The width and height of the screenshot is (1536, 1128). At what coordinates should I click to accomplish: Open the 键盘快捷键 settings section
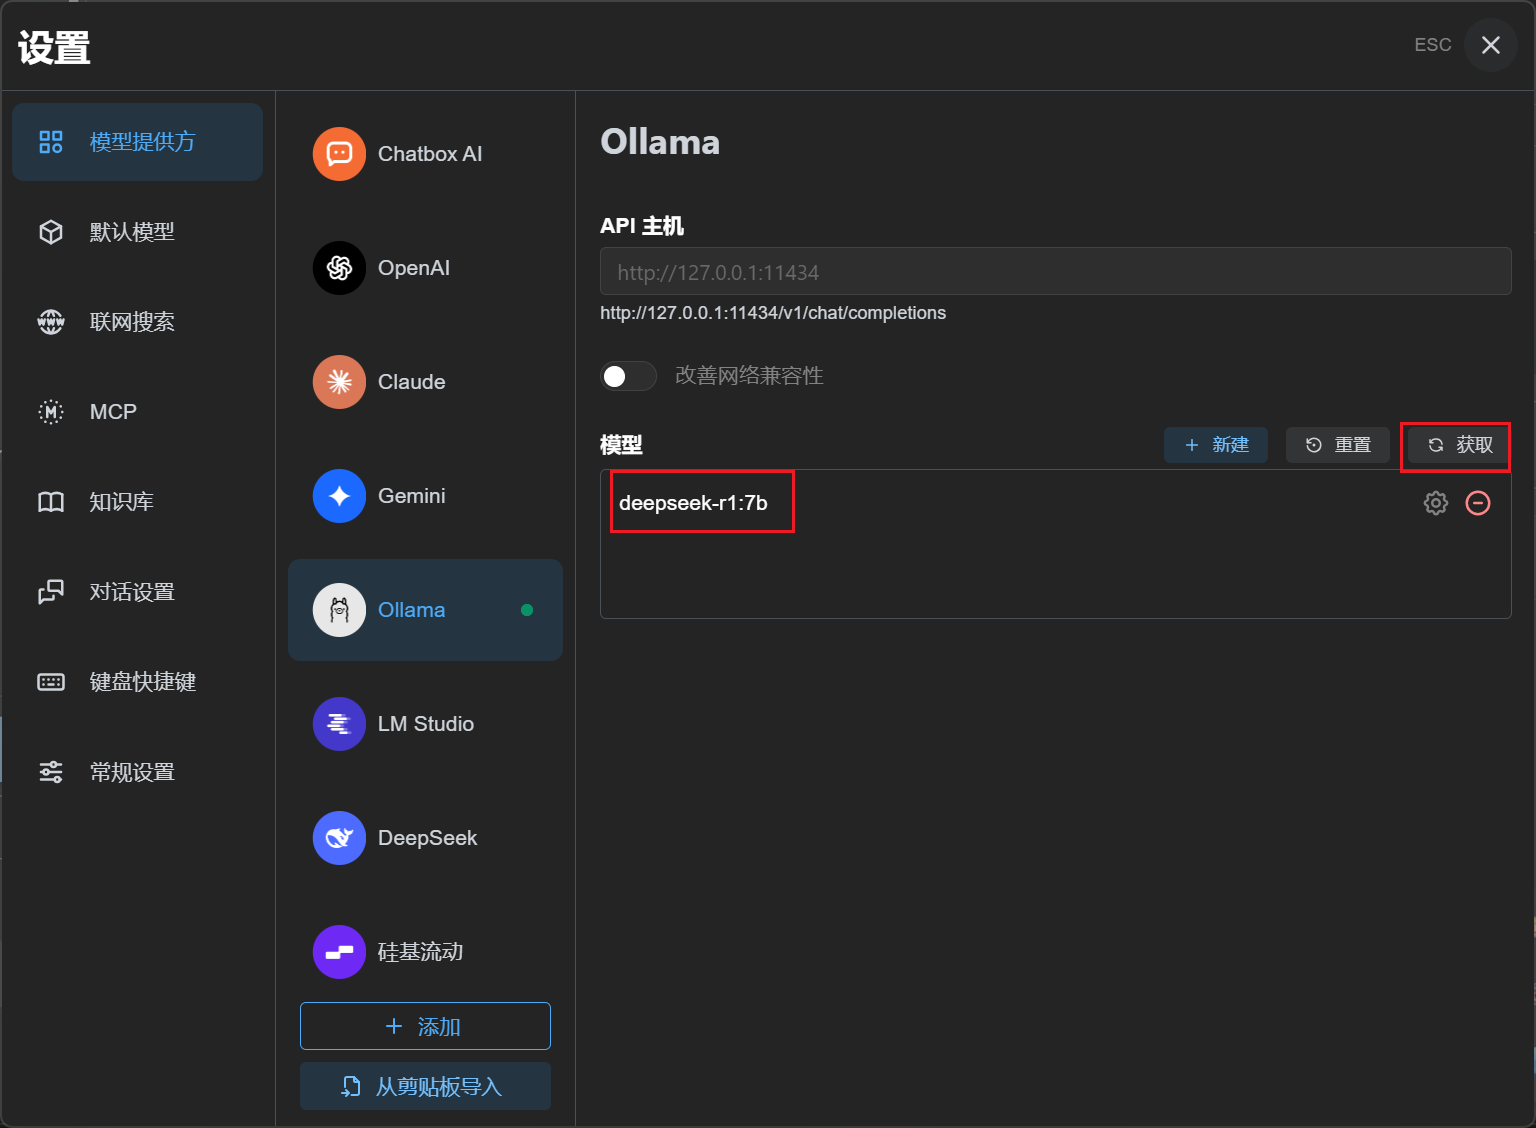click(x=137, y=682)
